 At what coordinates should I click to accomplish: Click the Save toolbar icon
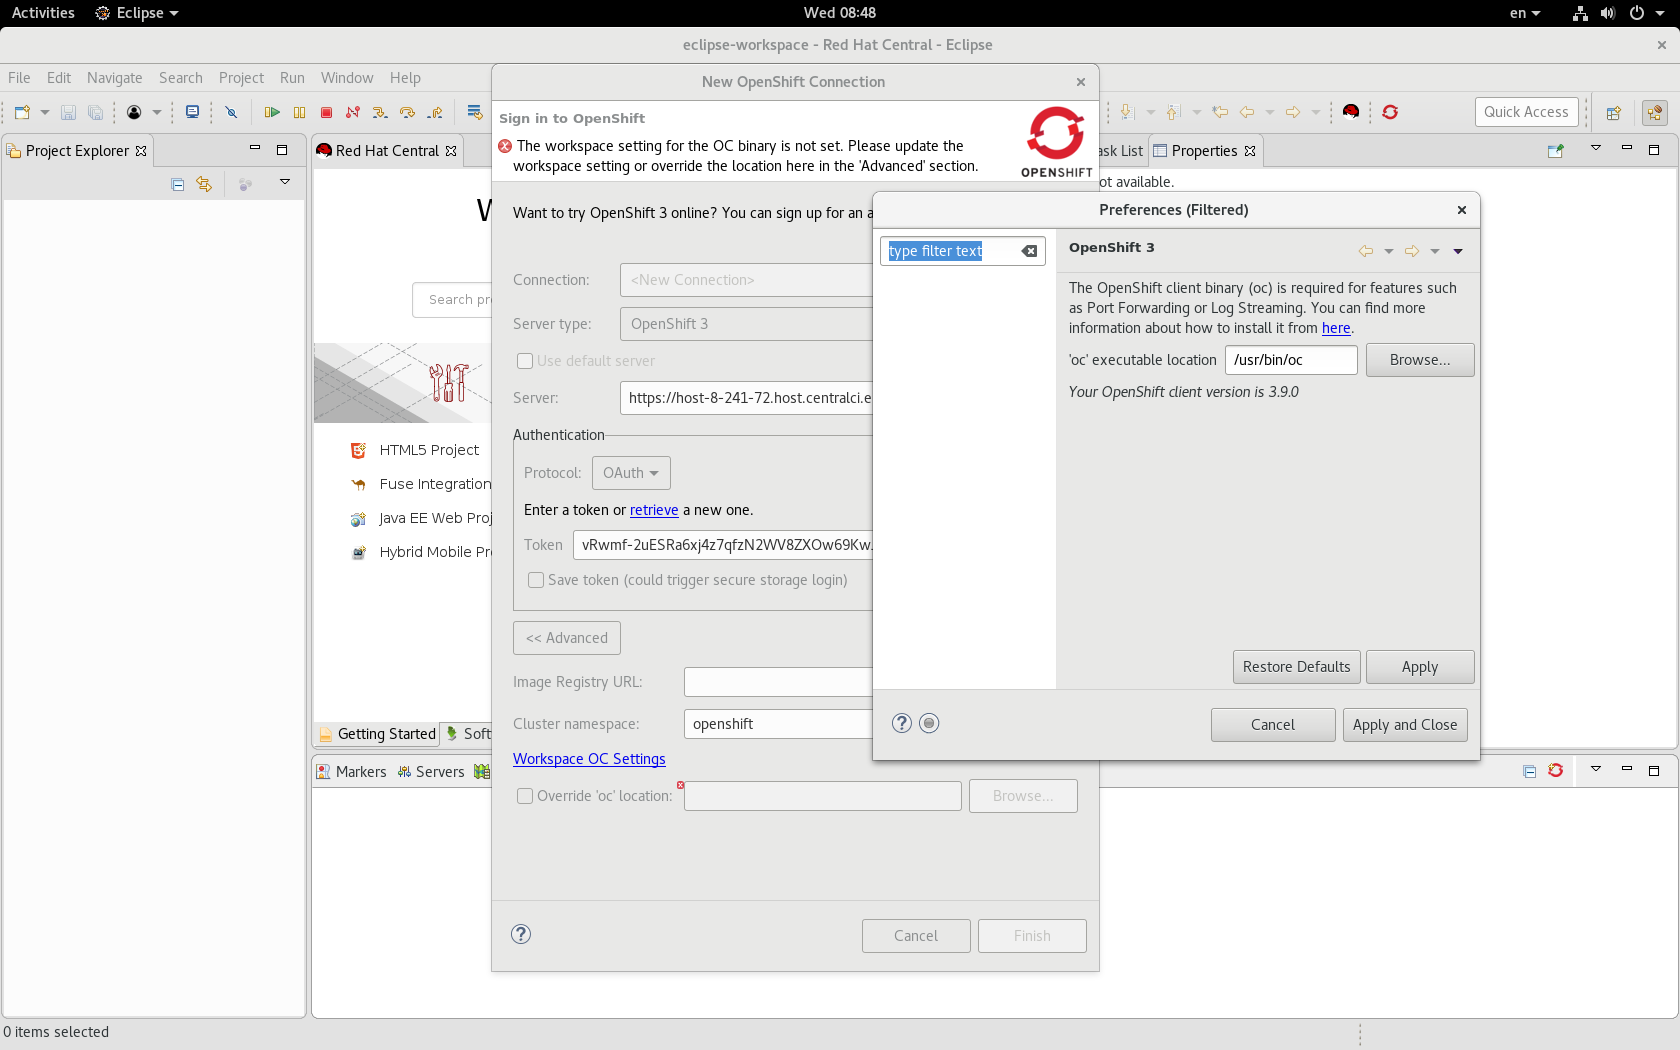pyautogui.click(x=68, y=112)
